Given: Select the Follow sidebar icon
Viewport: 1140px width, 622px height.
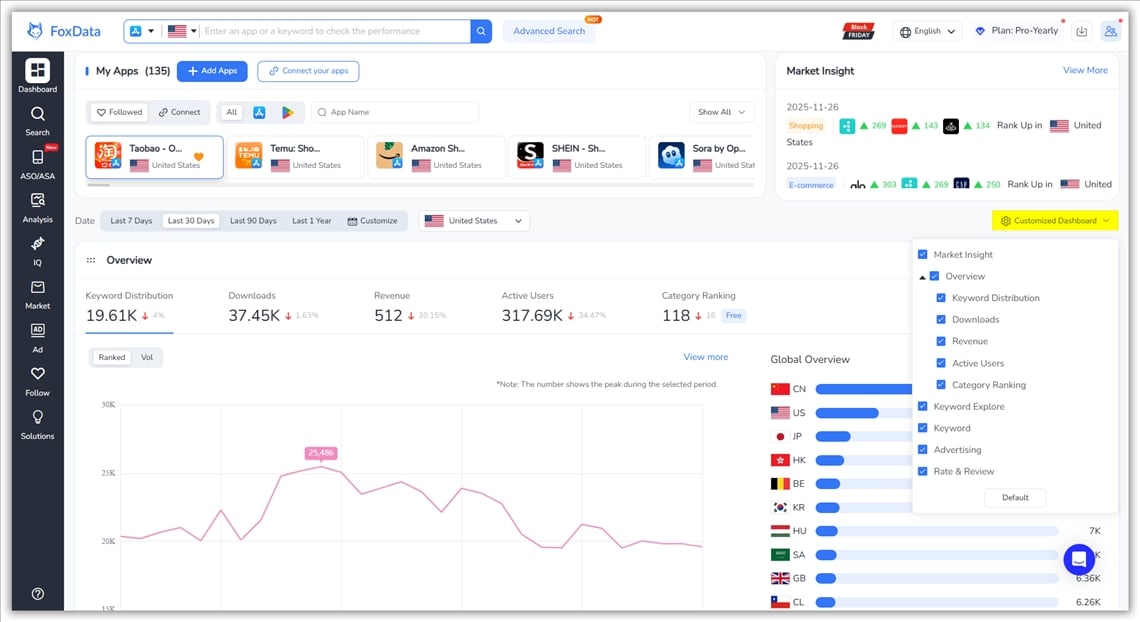Looking at the screenshot, I should (x=37, y=383).
